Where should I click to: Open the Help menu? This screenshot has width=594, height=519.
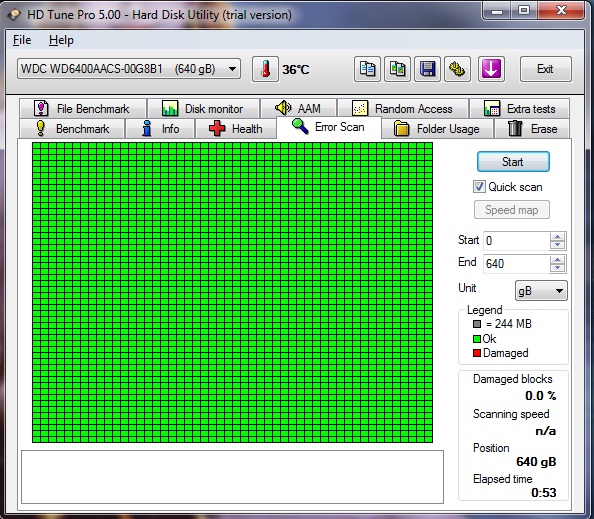(x=61, y=40)
